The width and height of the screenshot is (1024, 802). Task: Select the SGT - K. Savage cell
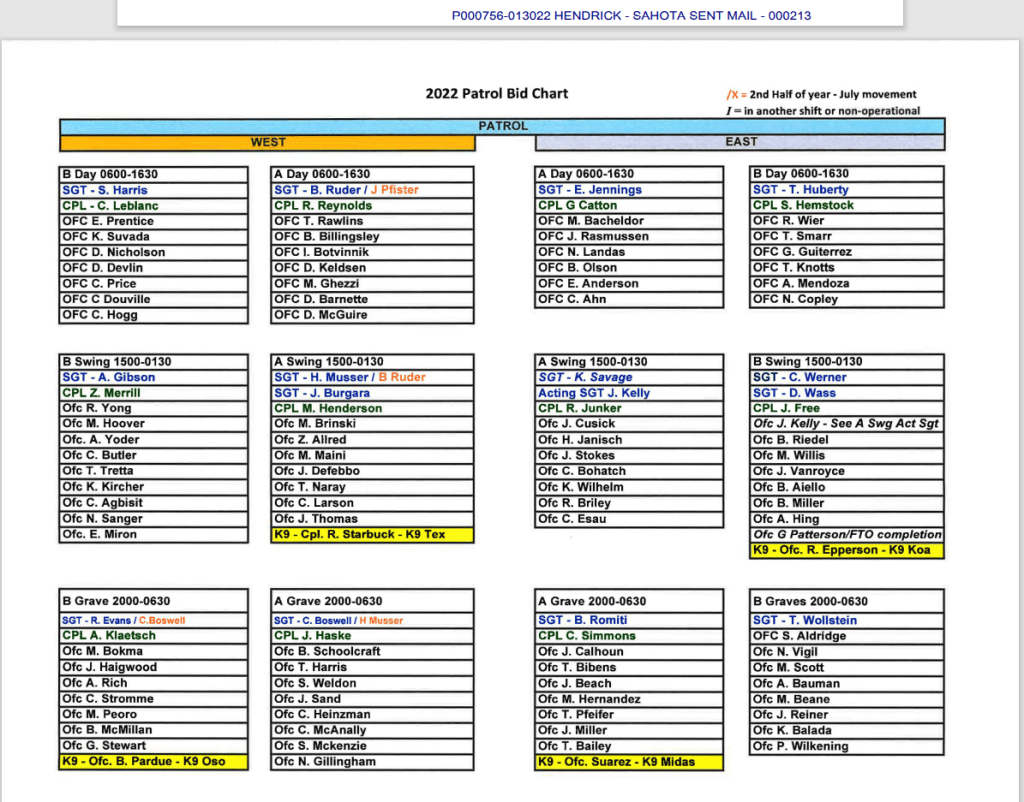pyautogui.click(x=629, y=377)
